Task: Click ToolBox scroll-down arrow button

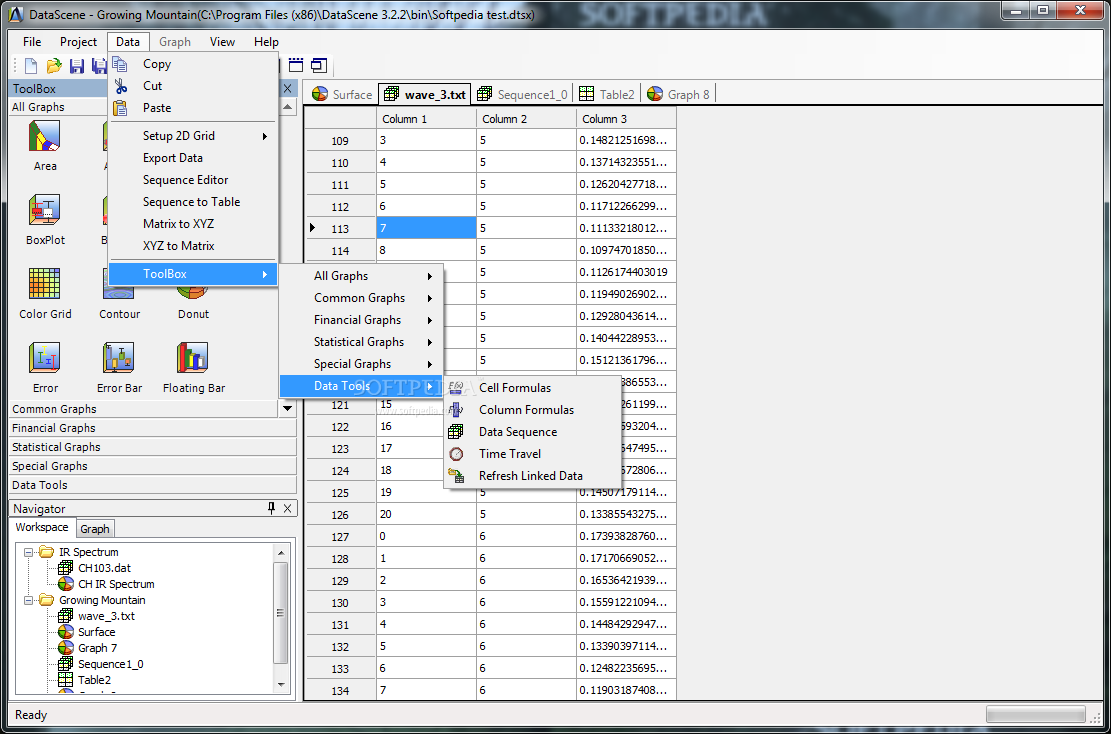Action: 287,408
